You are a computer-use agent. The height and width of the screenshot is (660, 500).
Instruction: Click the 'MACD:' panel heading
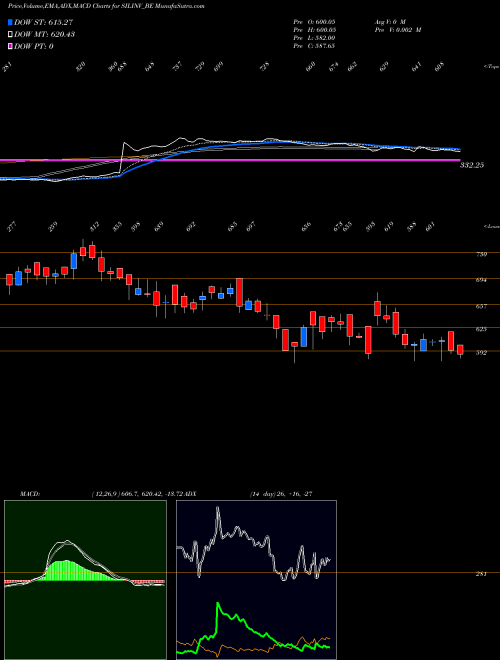(29, 494)
